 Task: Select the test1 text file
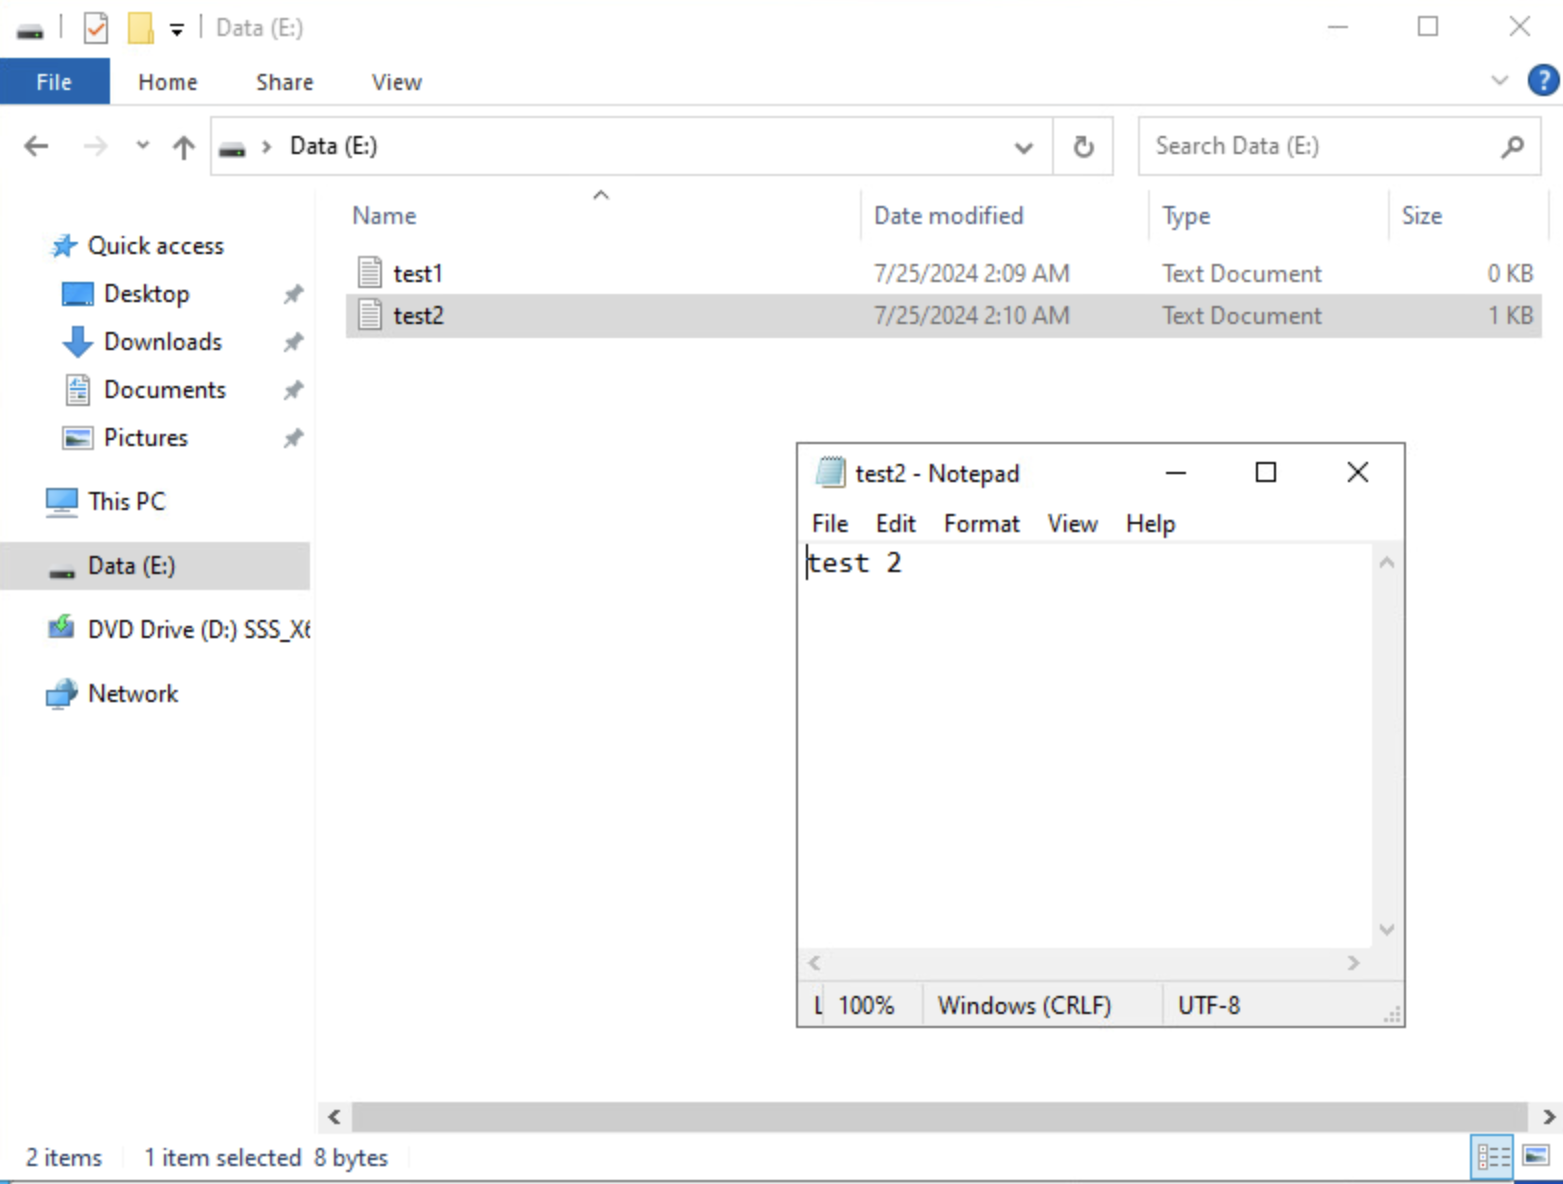pos(943,273)
